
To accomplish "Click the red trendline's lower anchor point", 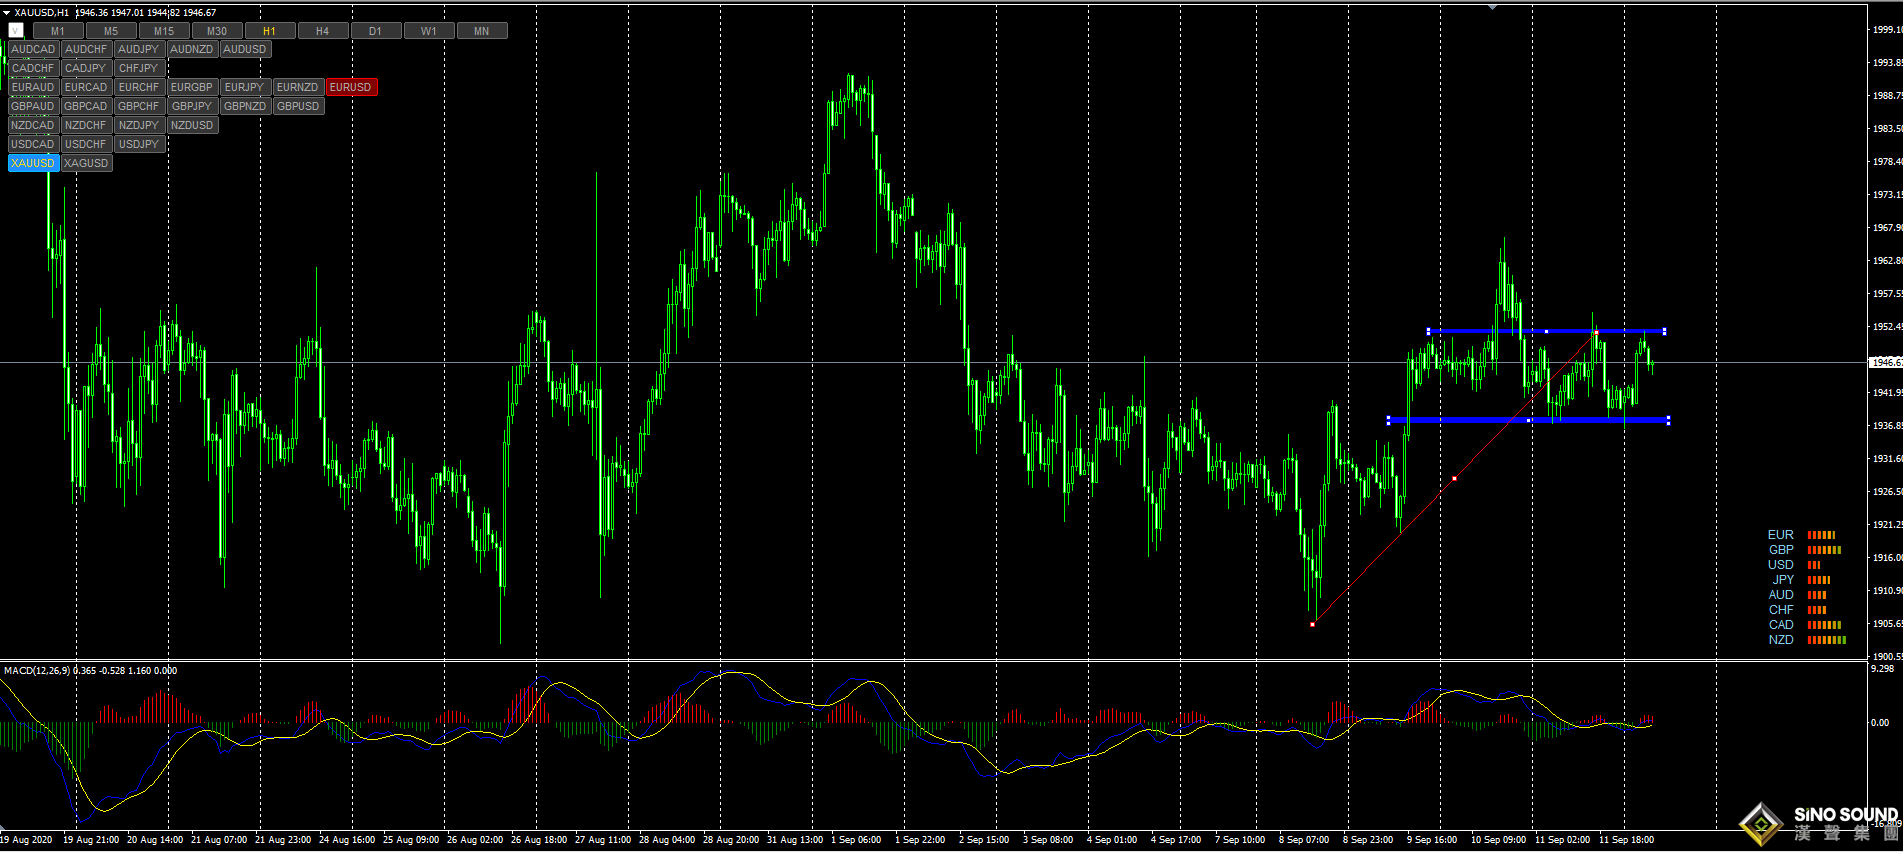I will point(1312,624).
